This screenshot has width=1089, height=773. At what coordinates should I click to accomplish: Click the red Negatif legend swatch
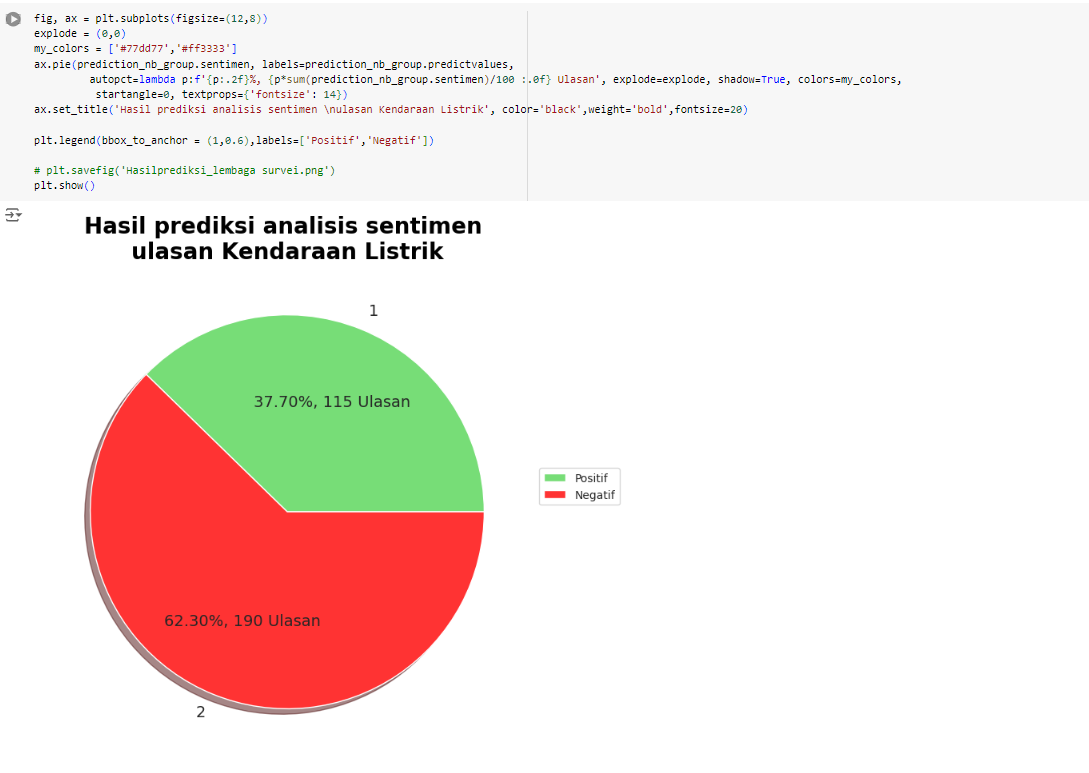coord(555,494)
